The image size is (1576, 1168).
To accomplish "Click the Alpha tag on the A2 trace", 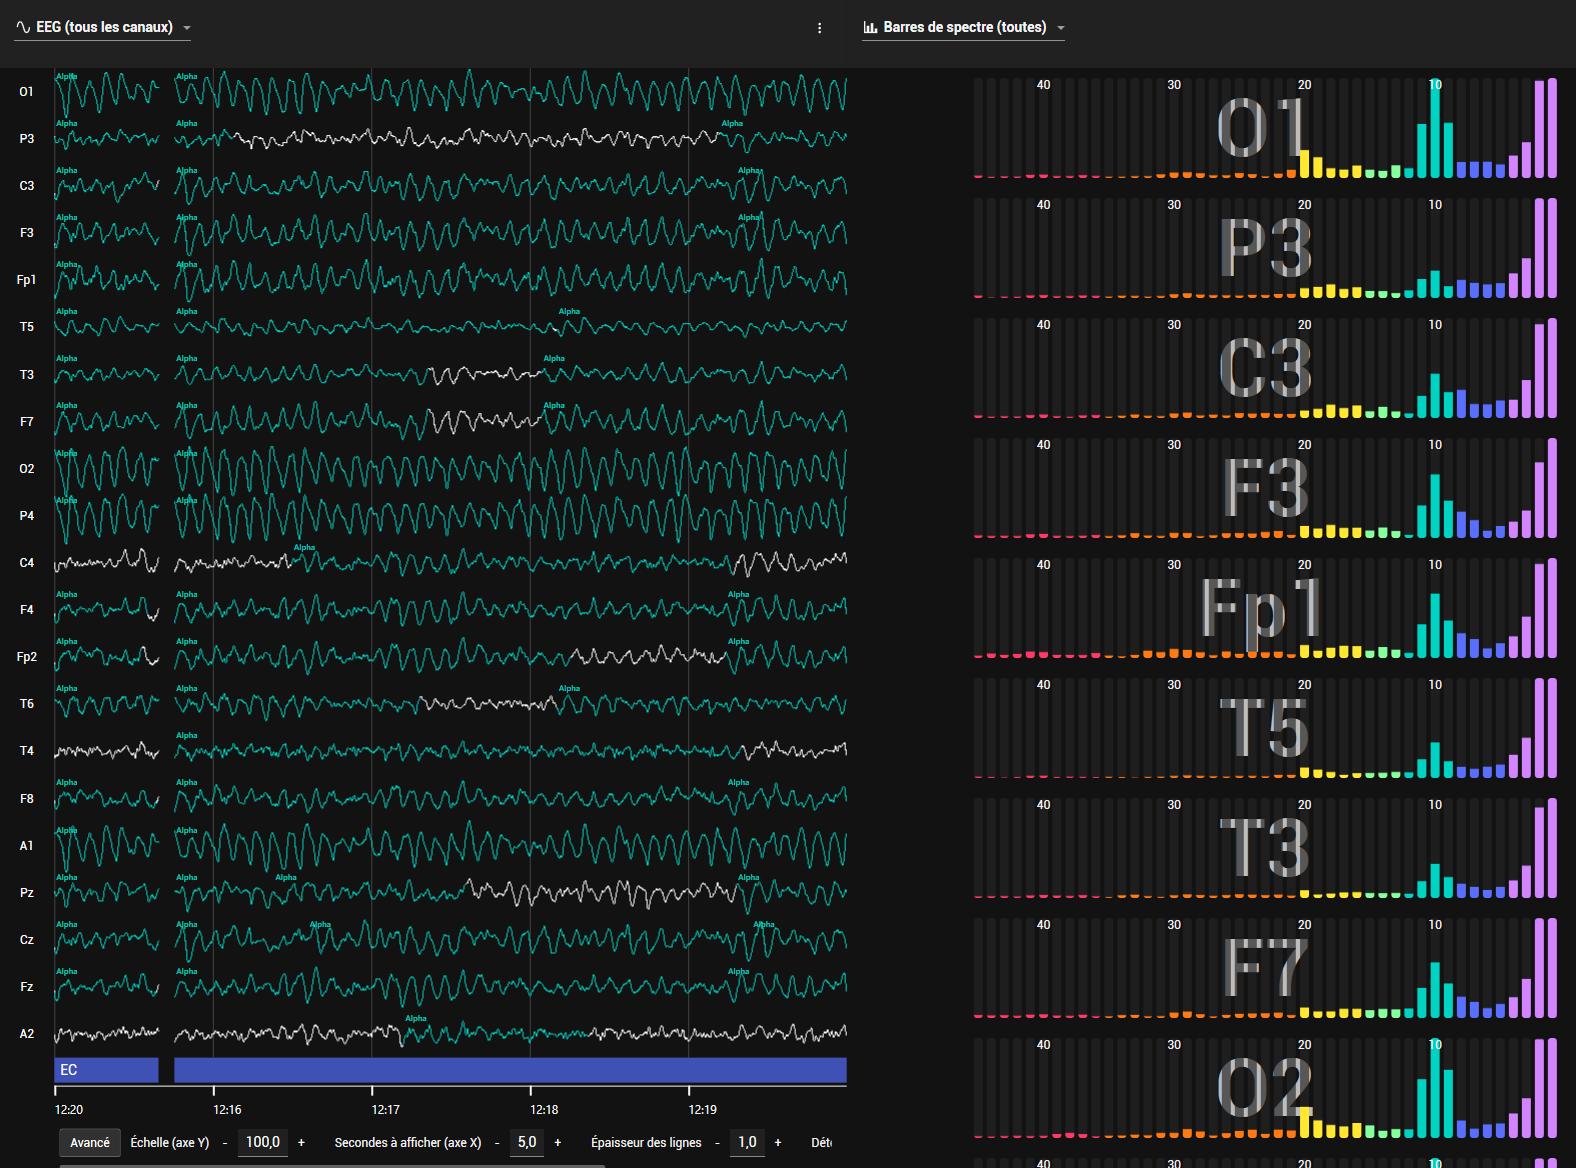I will tap(416, 1019).
